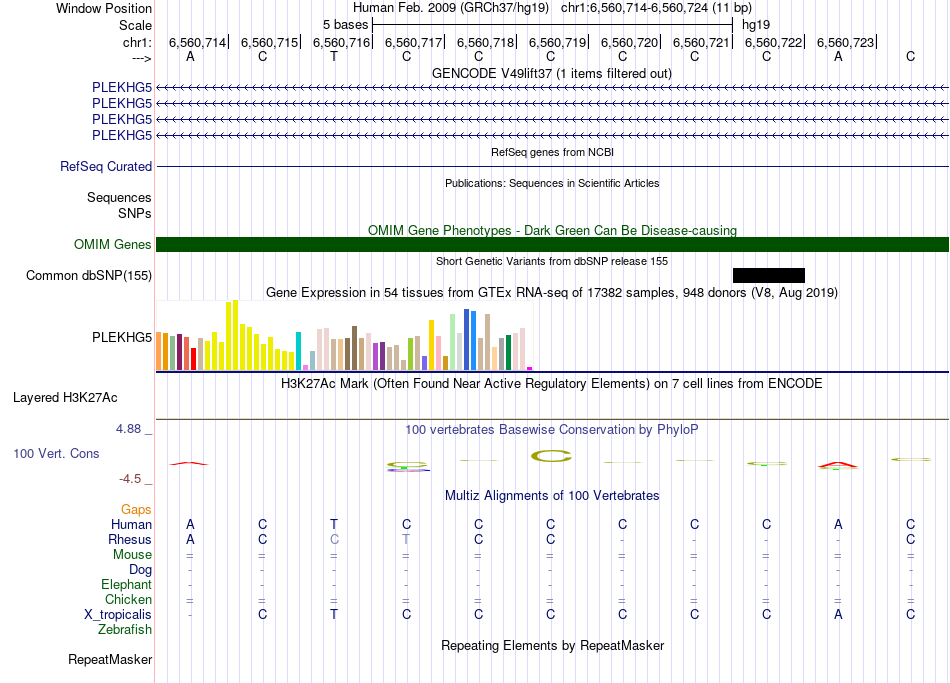Click the '5 bases' scale label
The height and width of the screenshot is (683, 950).
coord(345,25)
